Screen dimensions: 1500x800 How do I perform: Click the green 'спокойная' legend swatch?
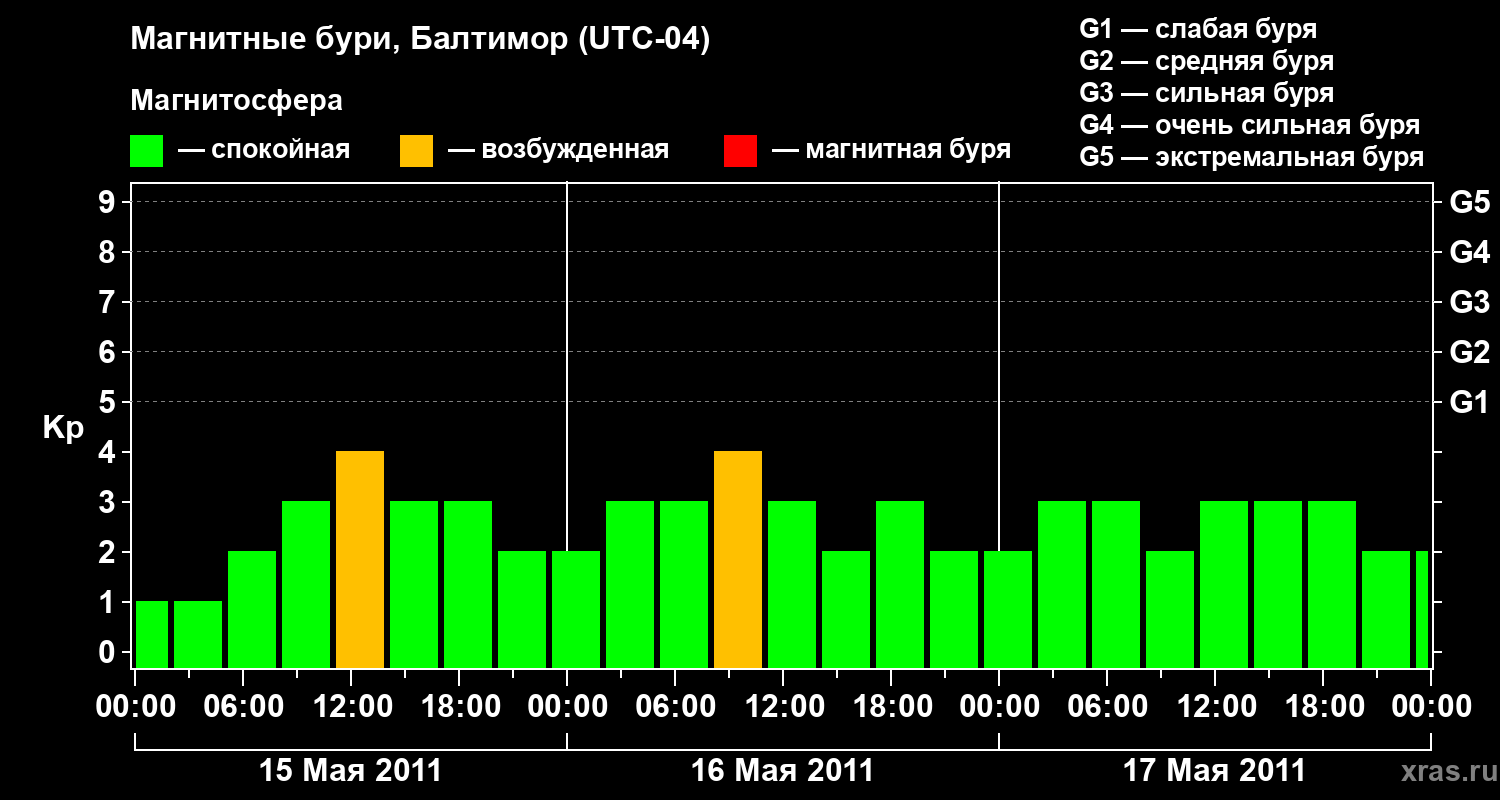[x=146, y=151]
